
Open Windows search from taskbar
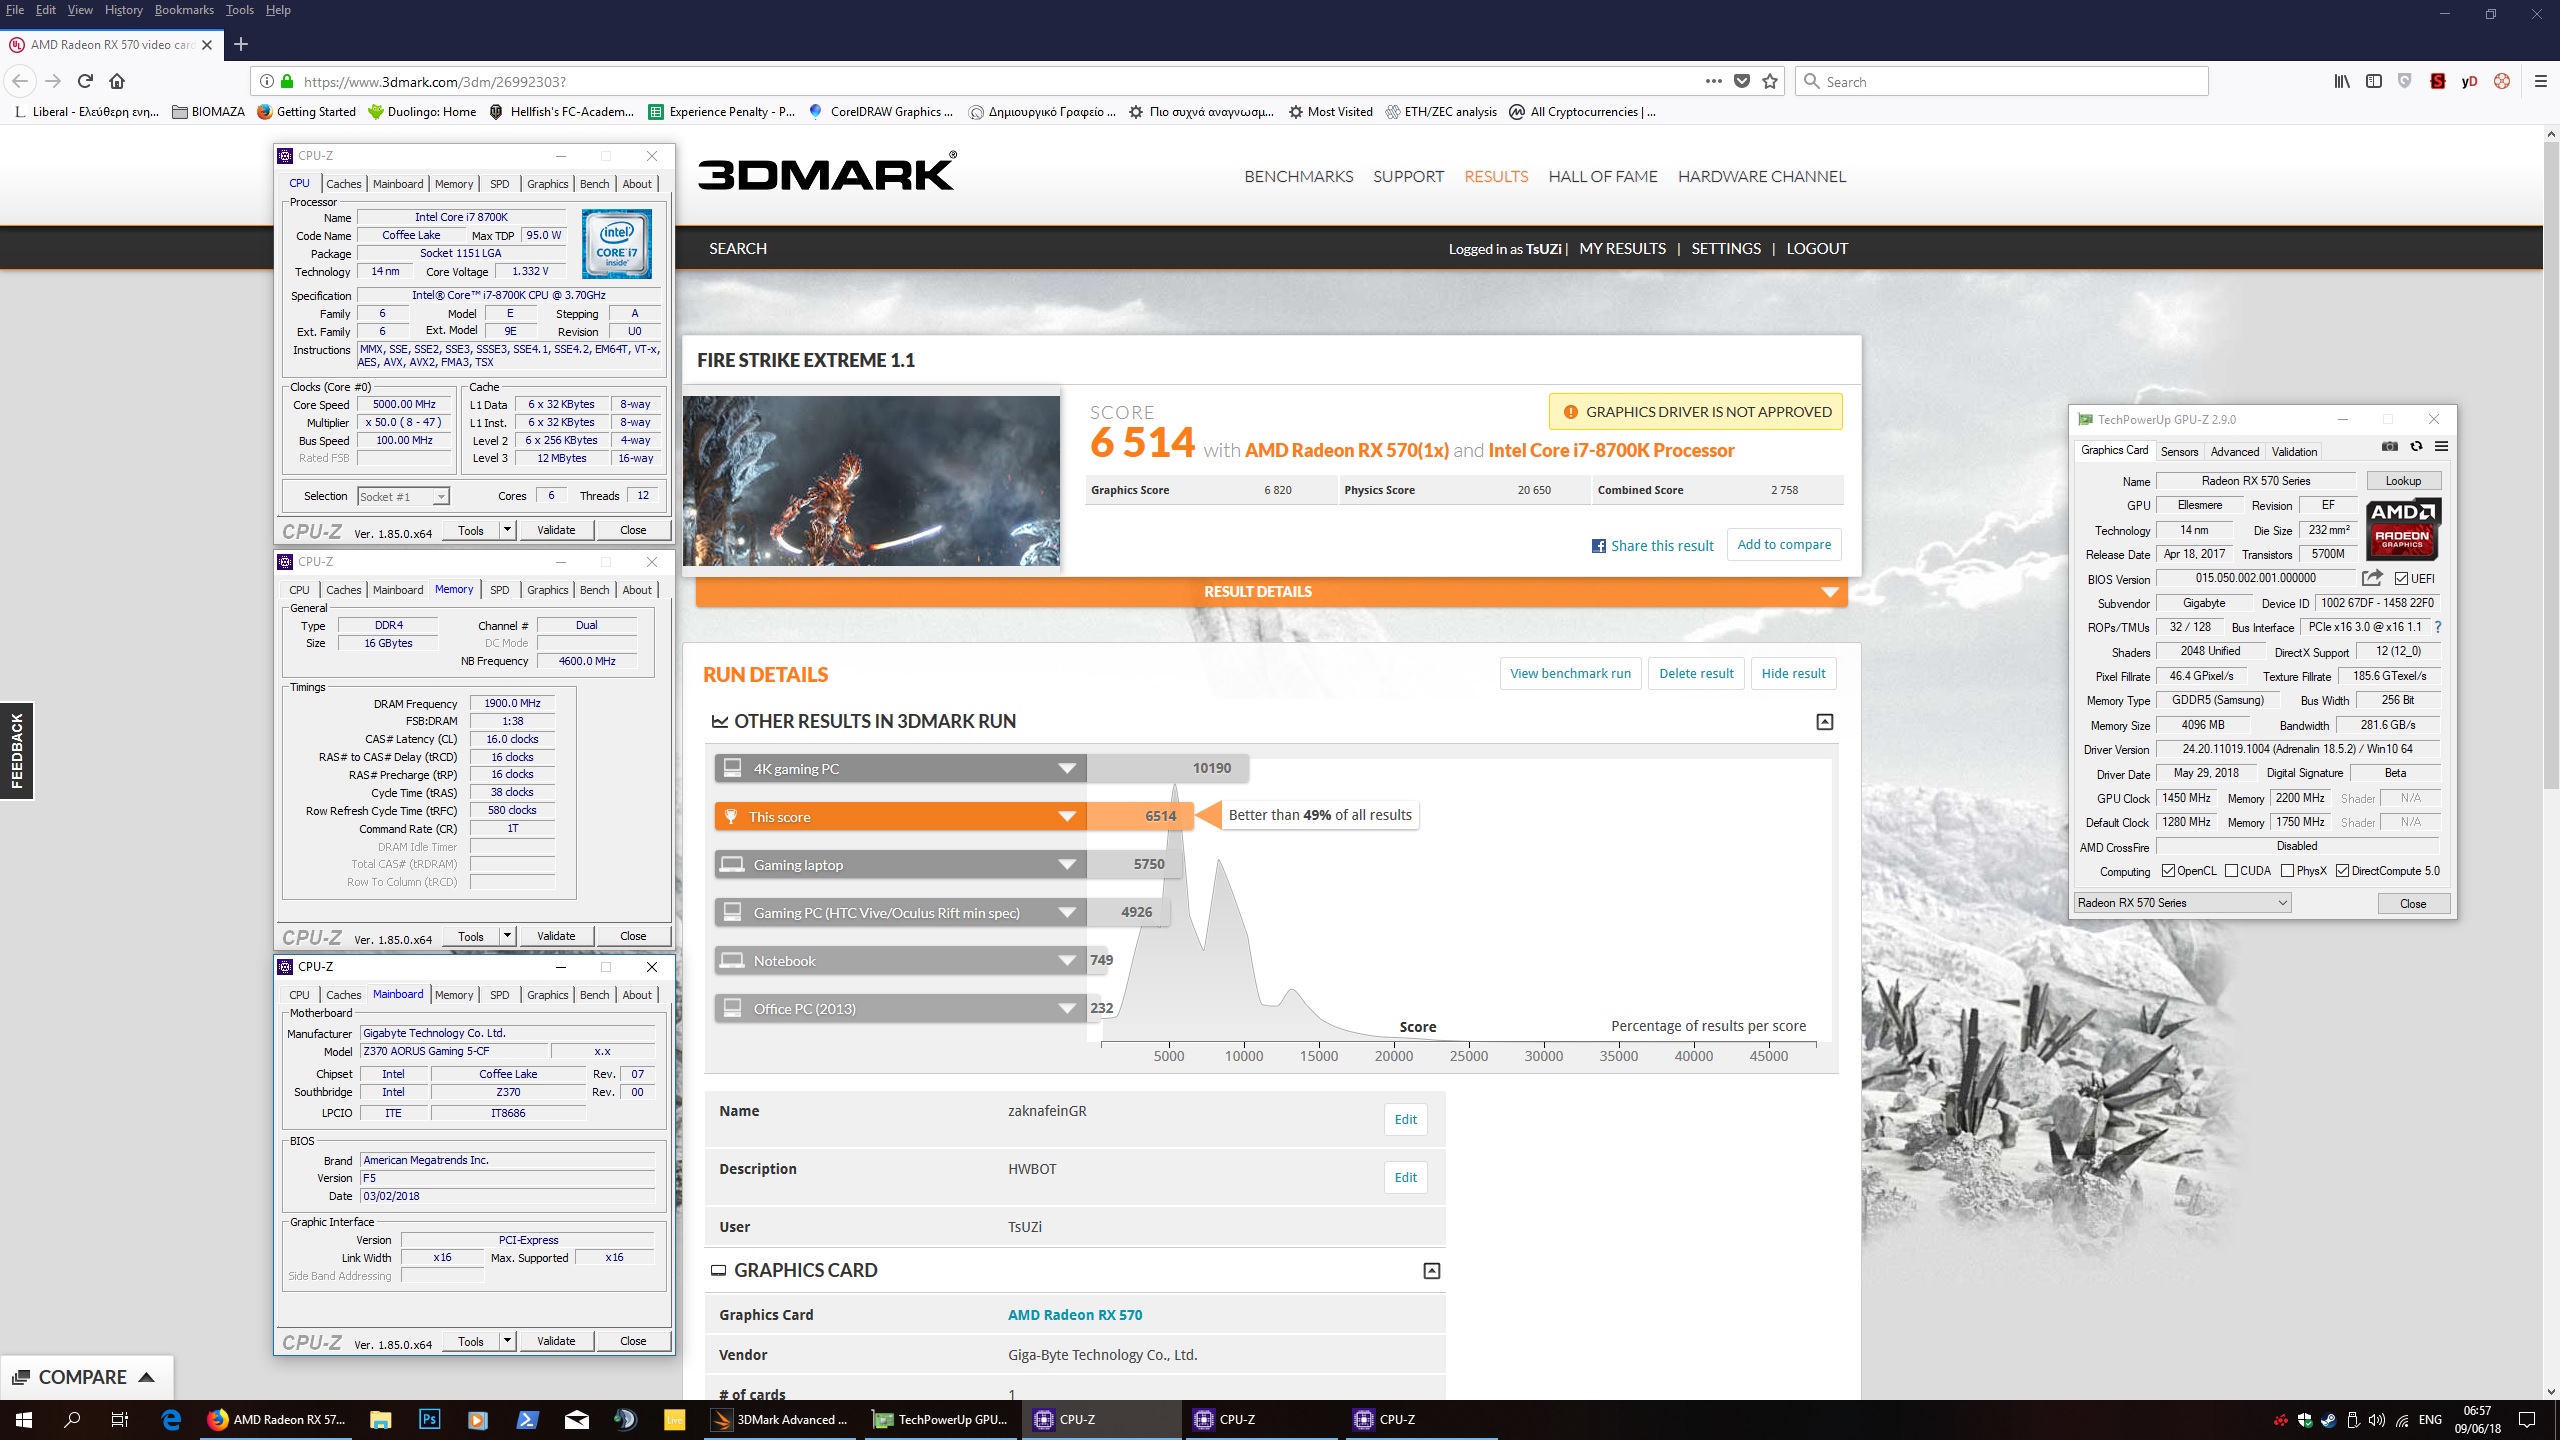(x=72, y=1419)
